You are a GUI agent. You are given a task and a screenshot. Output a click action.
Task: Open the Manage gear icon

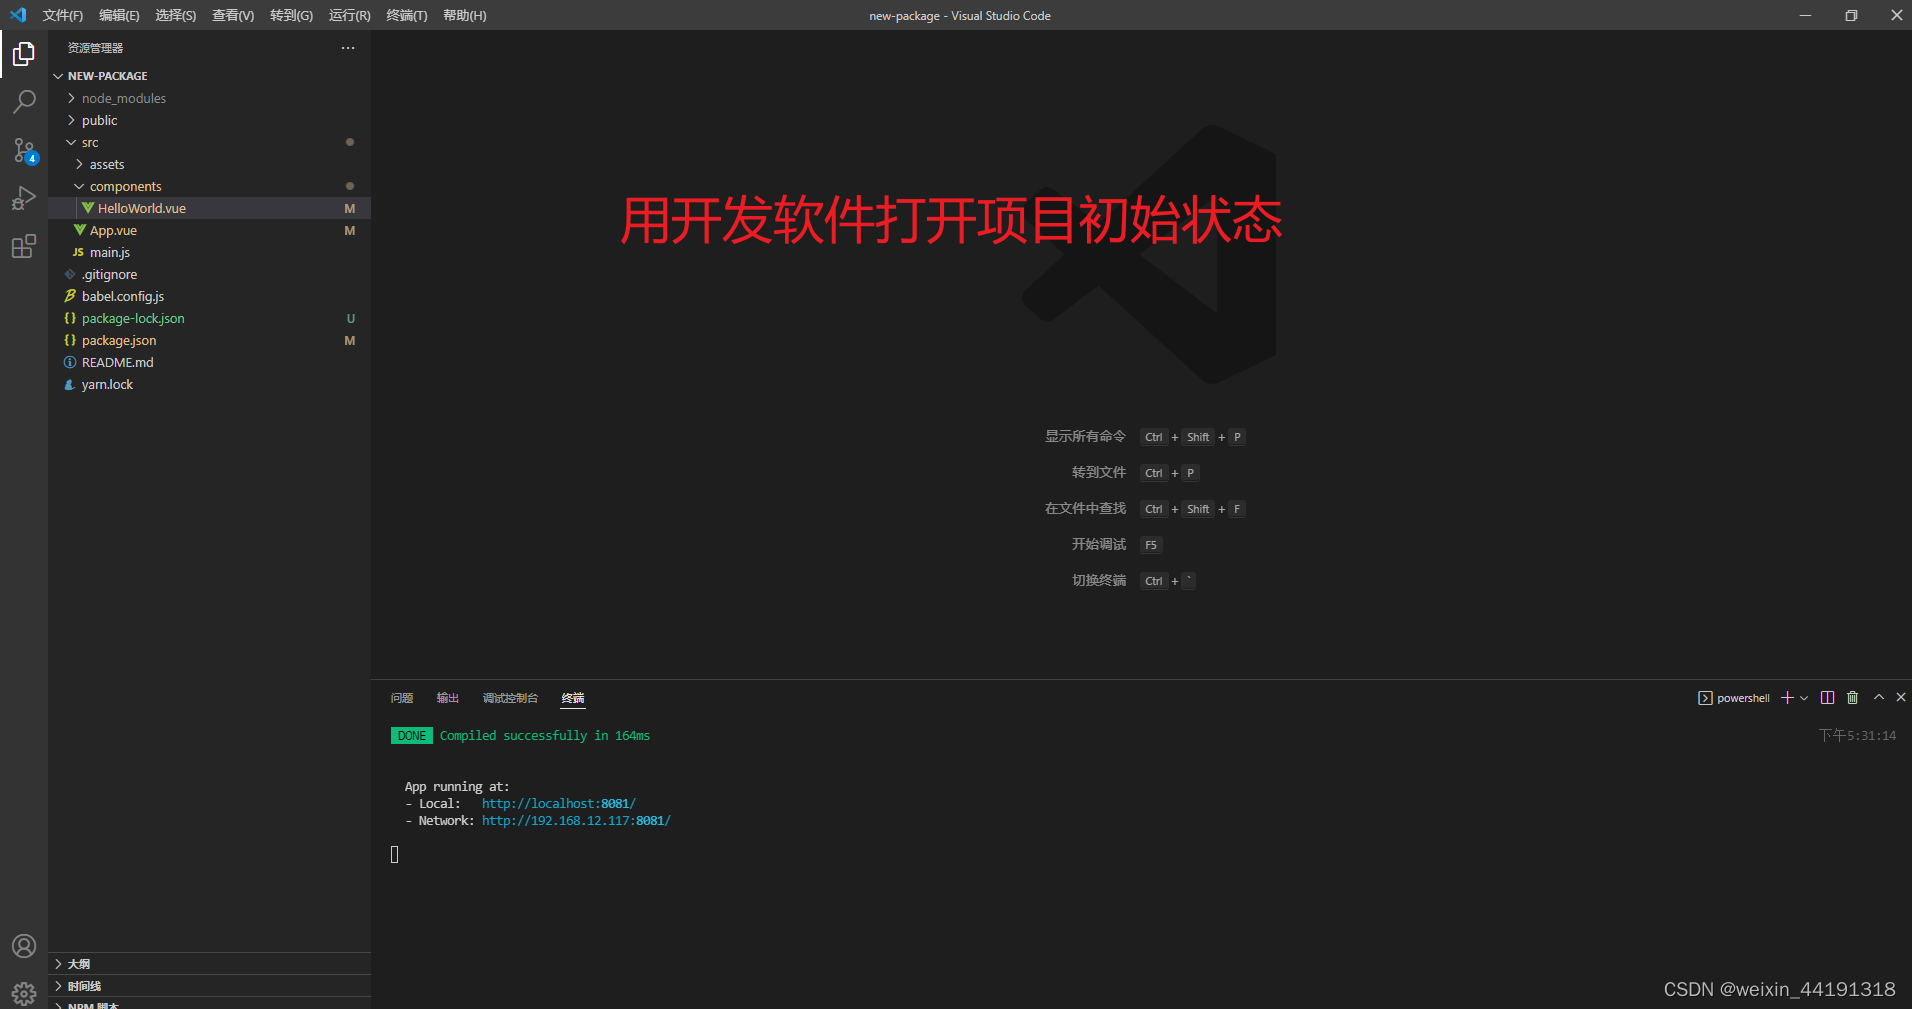pyautogui.click(x=24, y=993)
